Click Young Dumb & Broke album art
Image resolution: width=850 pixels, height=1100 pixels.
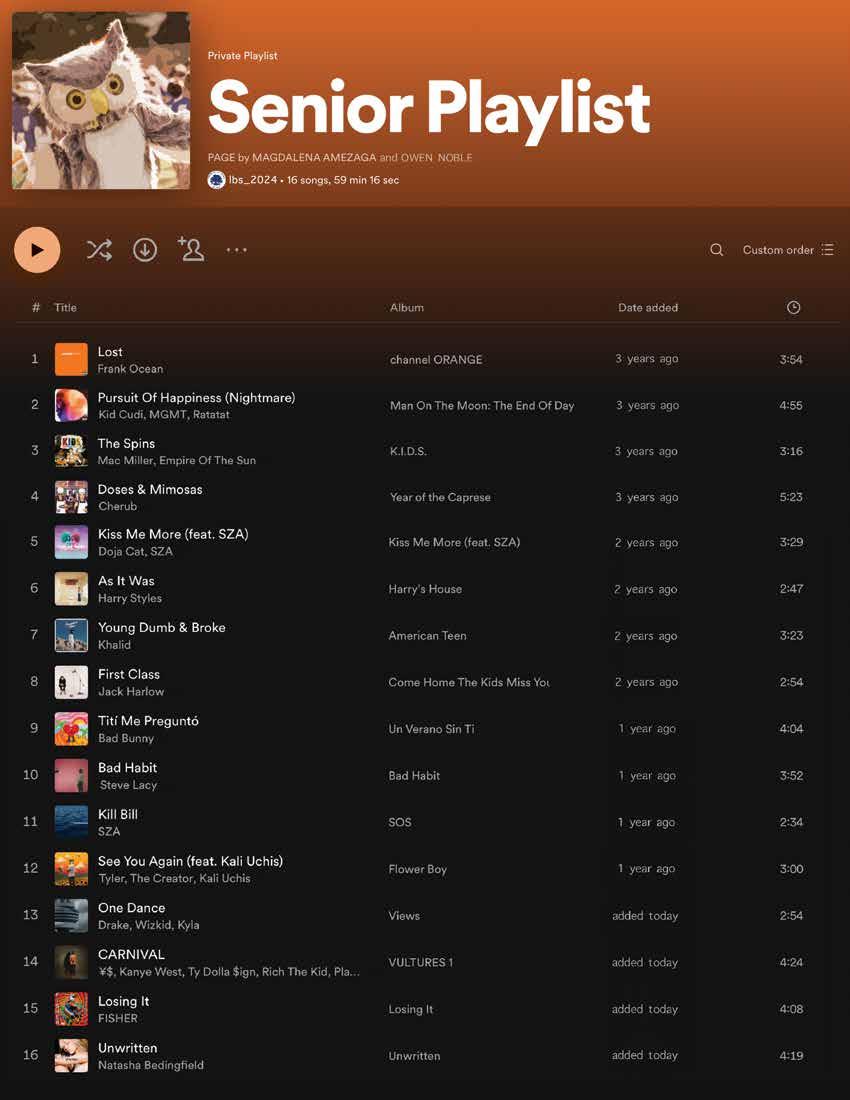click(72, 636)
